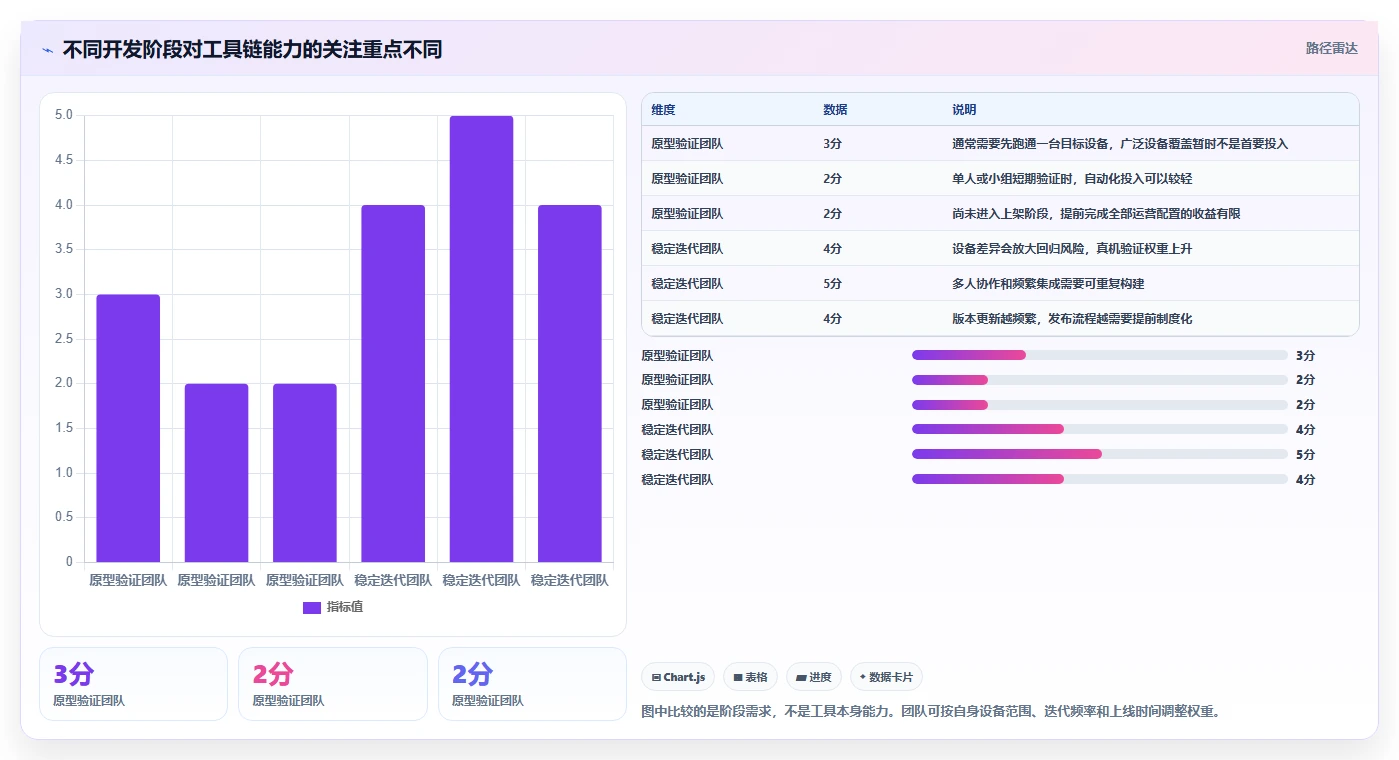Click the lightning icon beside the page title
Viewport: 1399px width, 760px height.
point(47,50)
